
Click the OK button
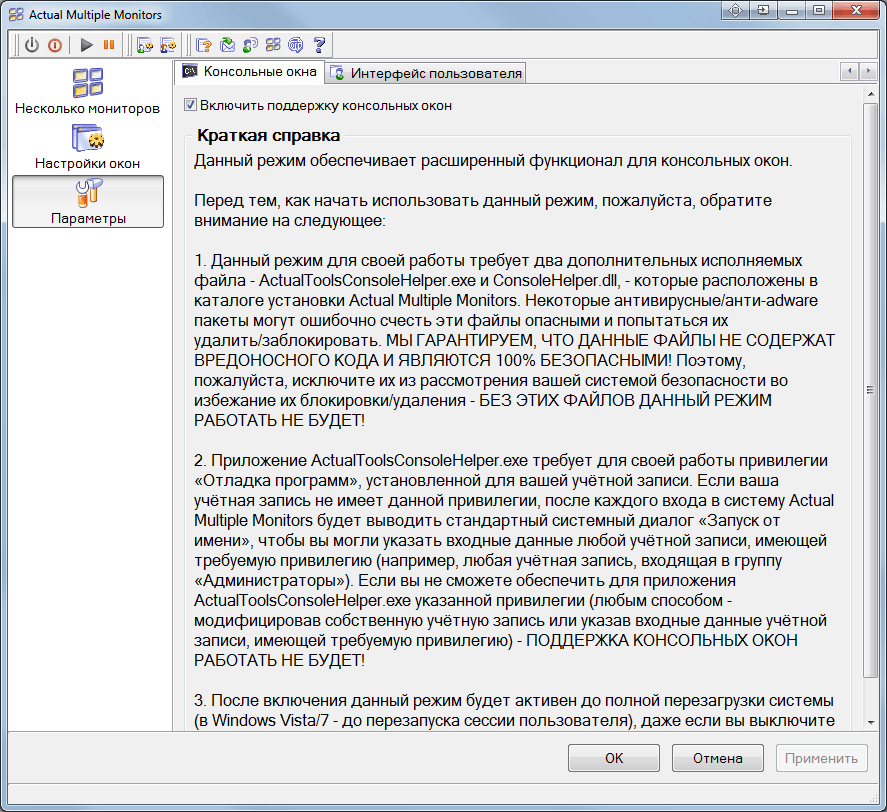pos(614,758)
